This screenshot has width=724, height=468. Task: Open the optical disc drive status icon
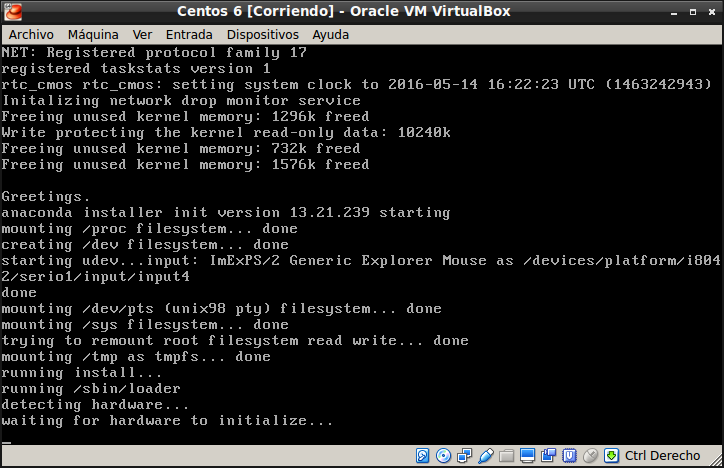pyautogui.click(x=444, y=456)
